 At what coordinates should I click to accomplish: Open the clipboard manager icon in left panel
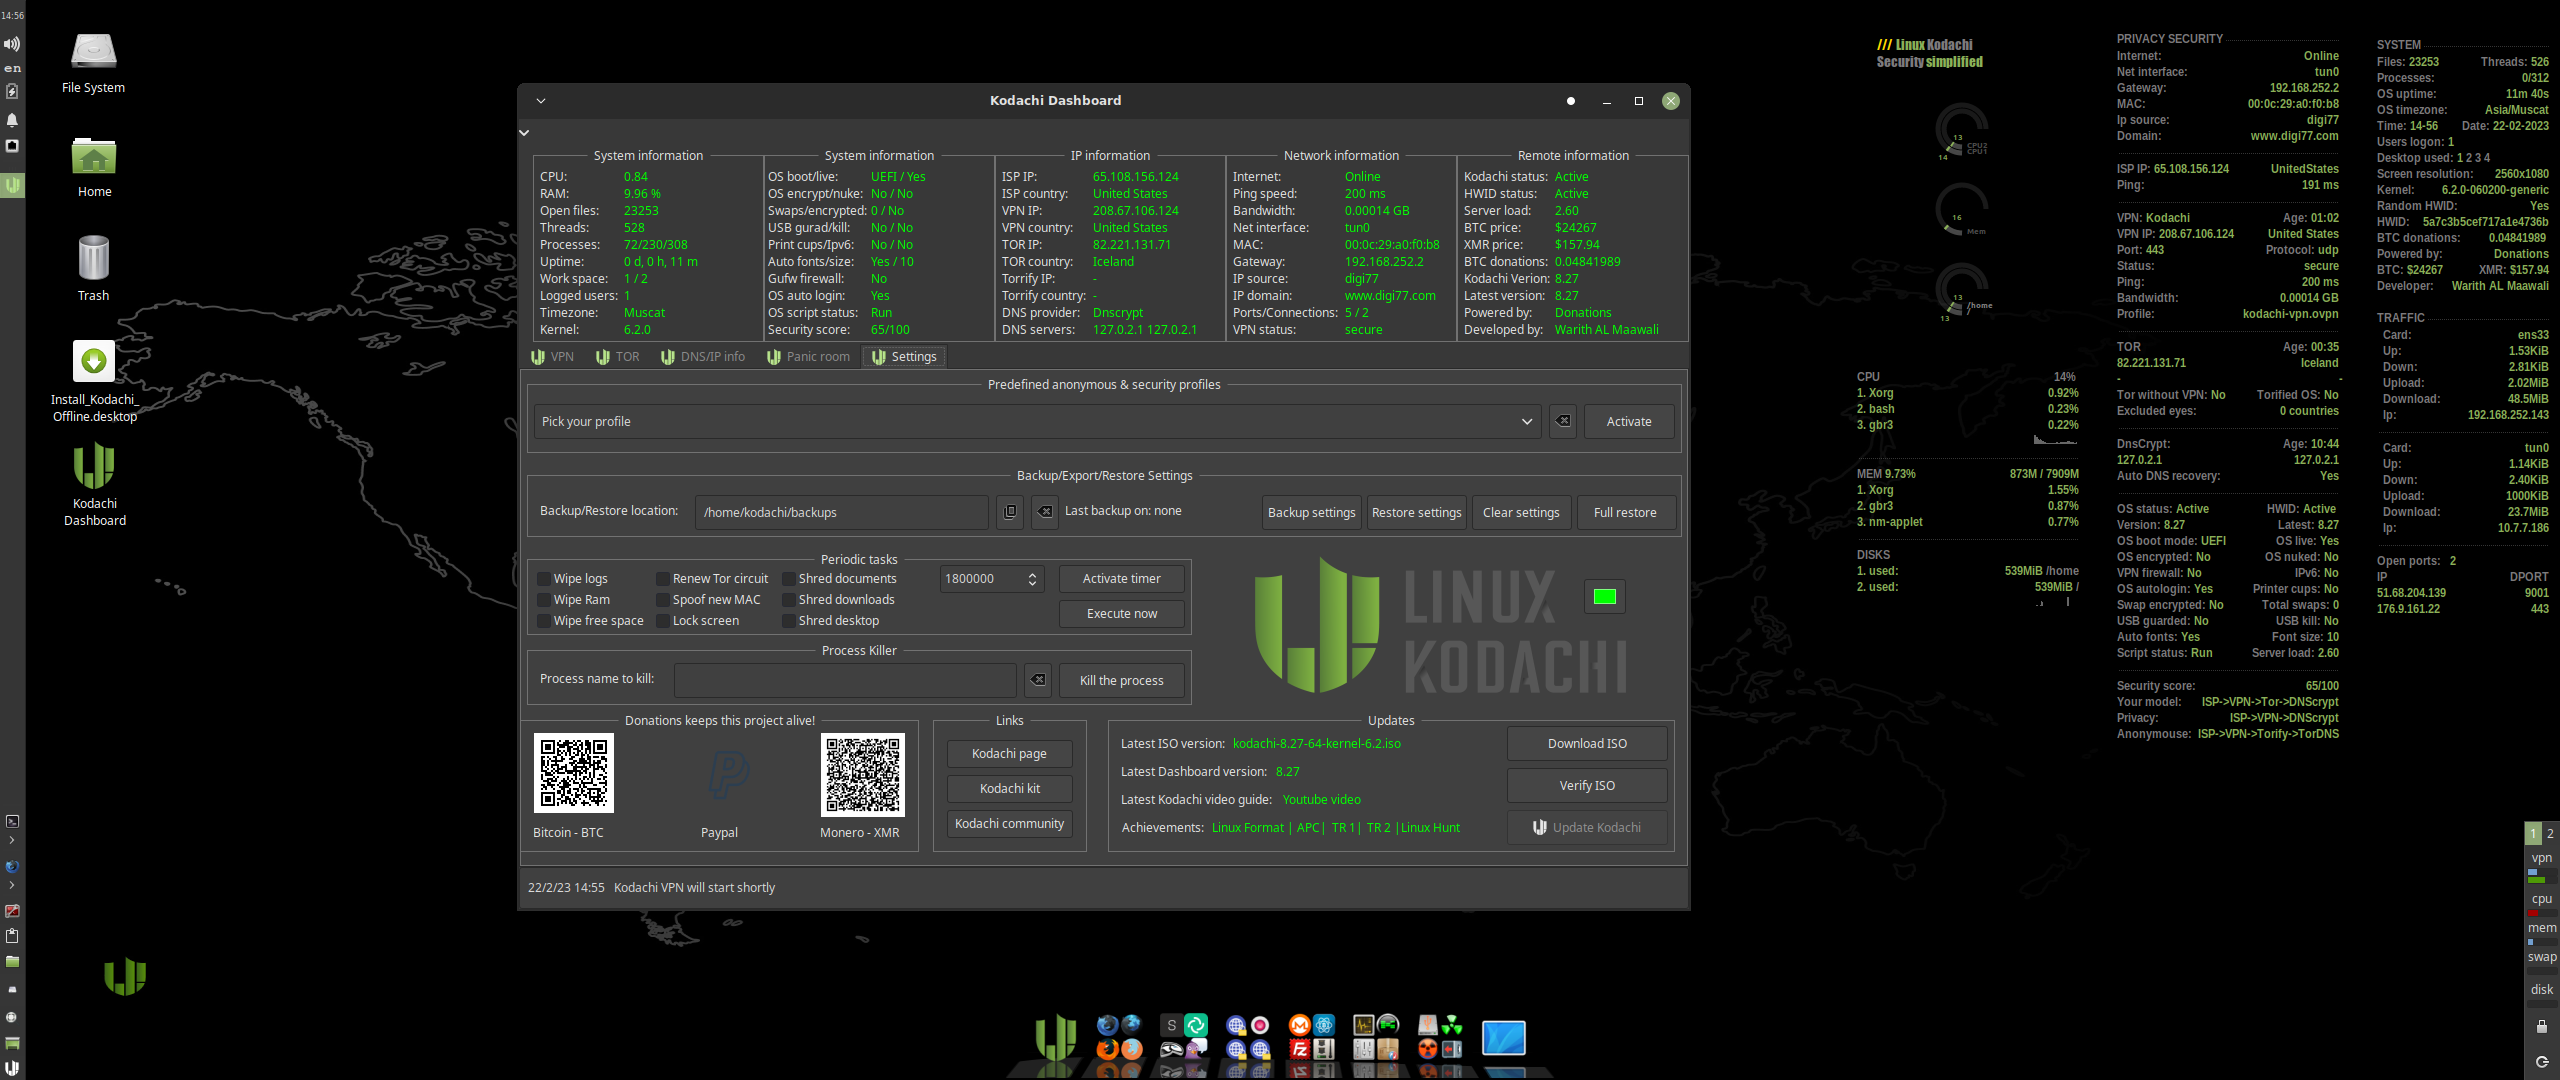12,935
